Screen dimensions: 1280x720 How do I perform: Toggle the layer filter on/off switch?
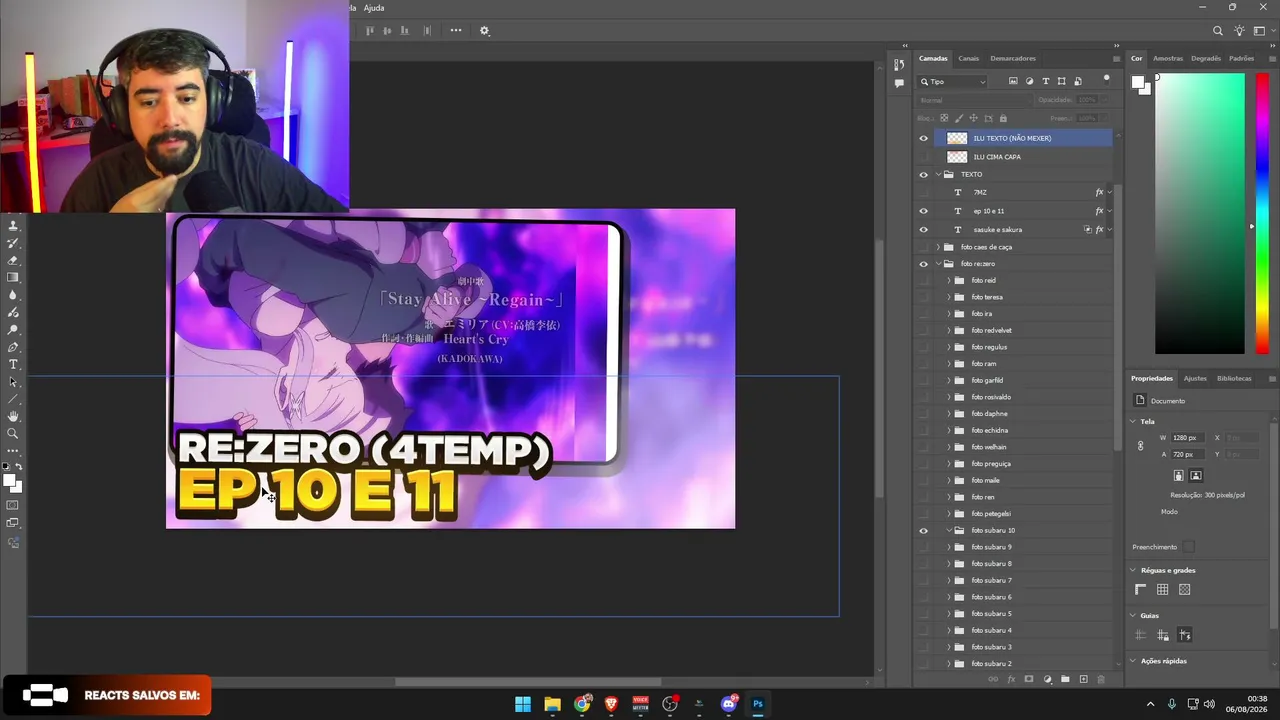click(1106, 78)
